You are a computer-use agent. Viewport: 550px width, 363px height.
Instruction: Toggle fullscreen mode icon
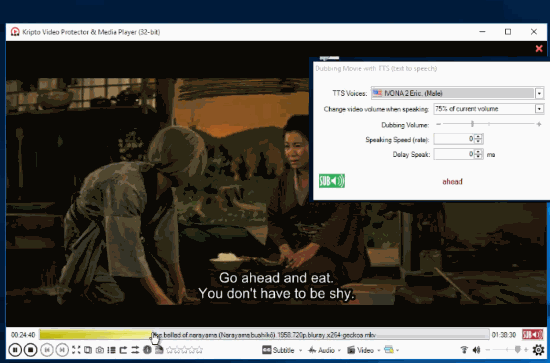[76, 350]
